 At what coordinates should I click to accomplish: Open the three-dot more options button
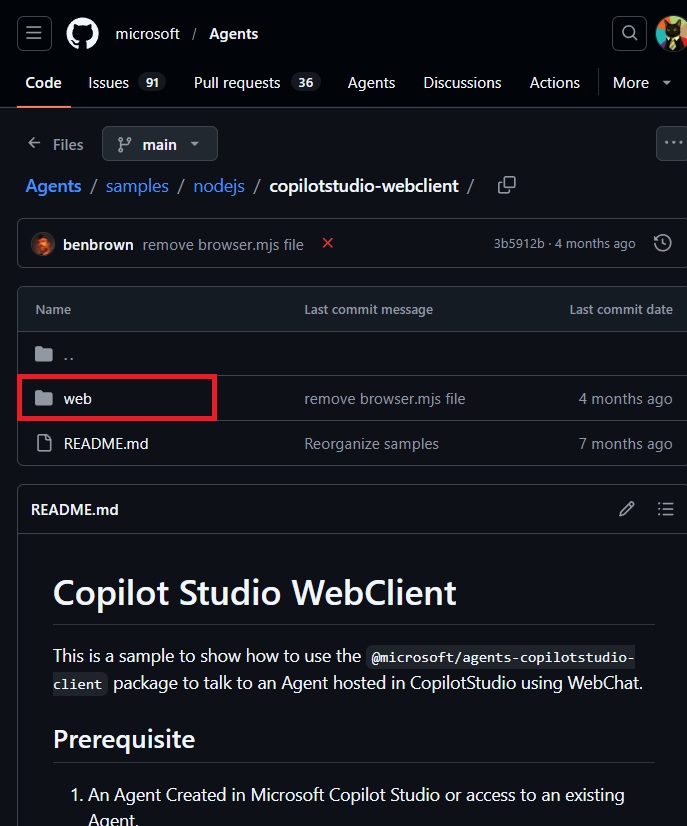(671, 144)
